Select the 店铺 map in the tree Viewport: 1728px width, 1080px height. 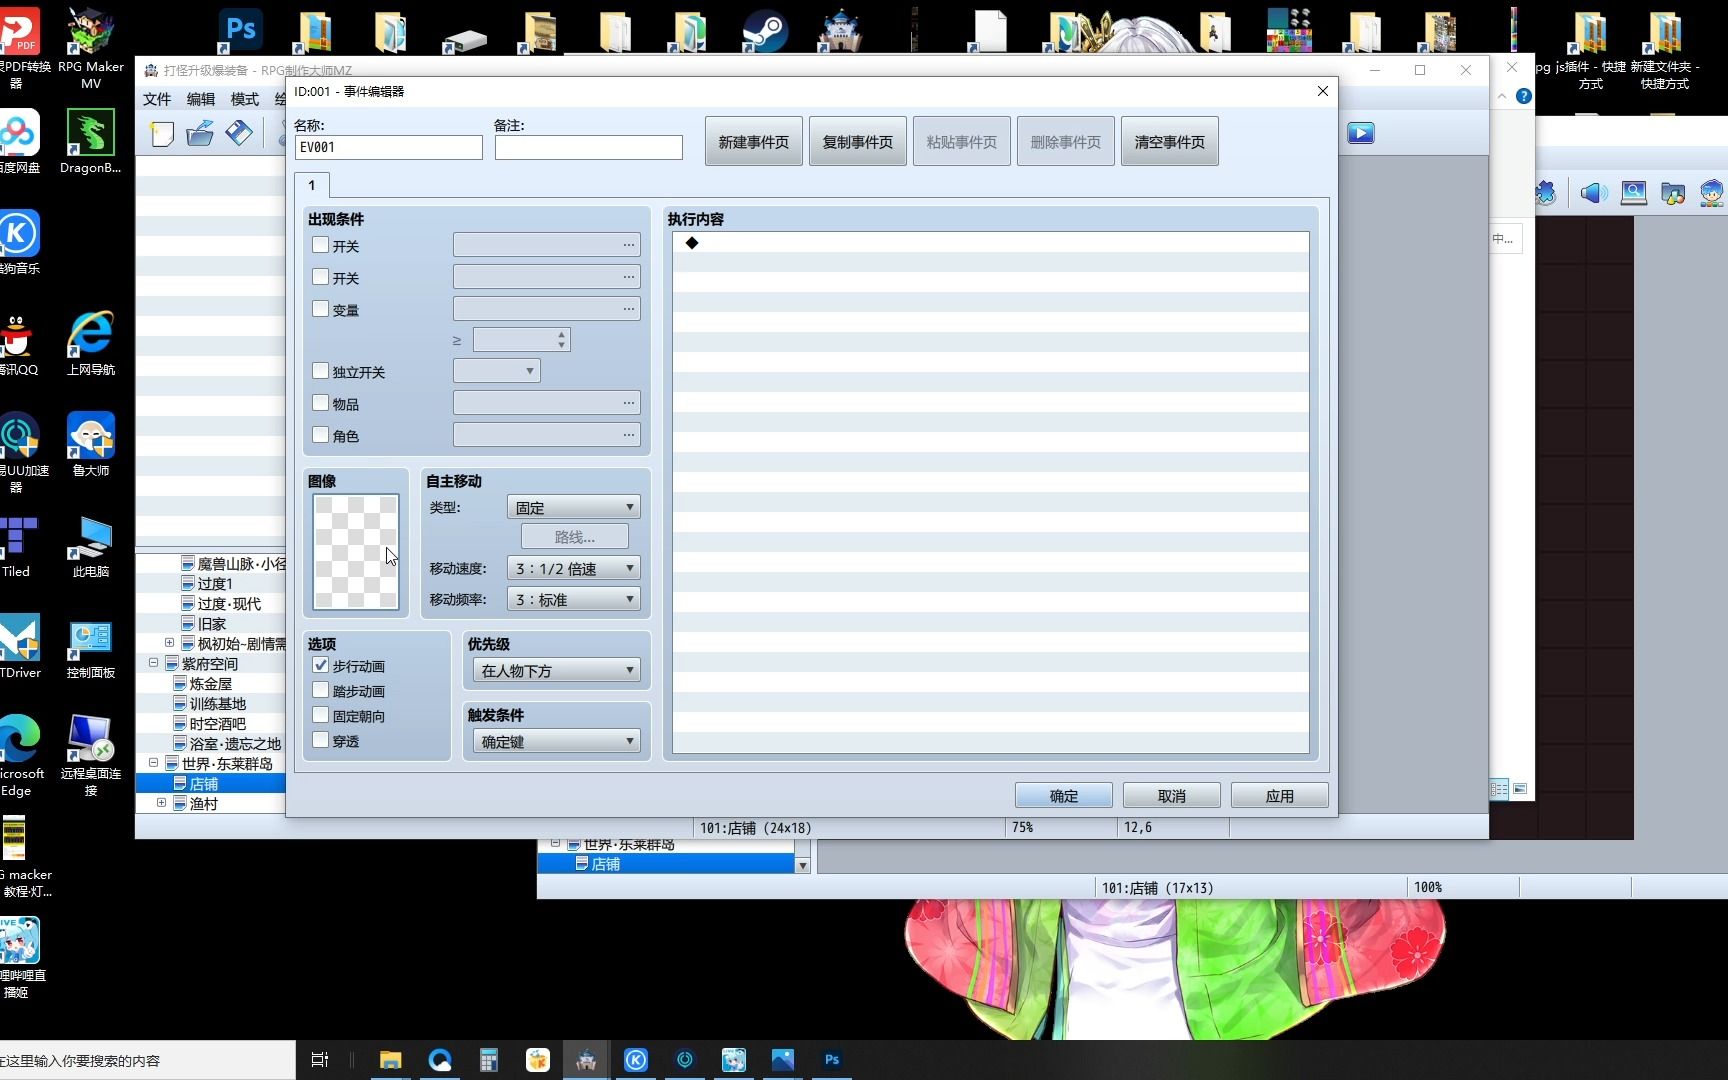point(204,783)
